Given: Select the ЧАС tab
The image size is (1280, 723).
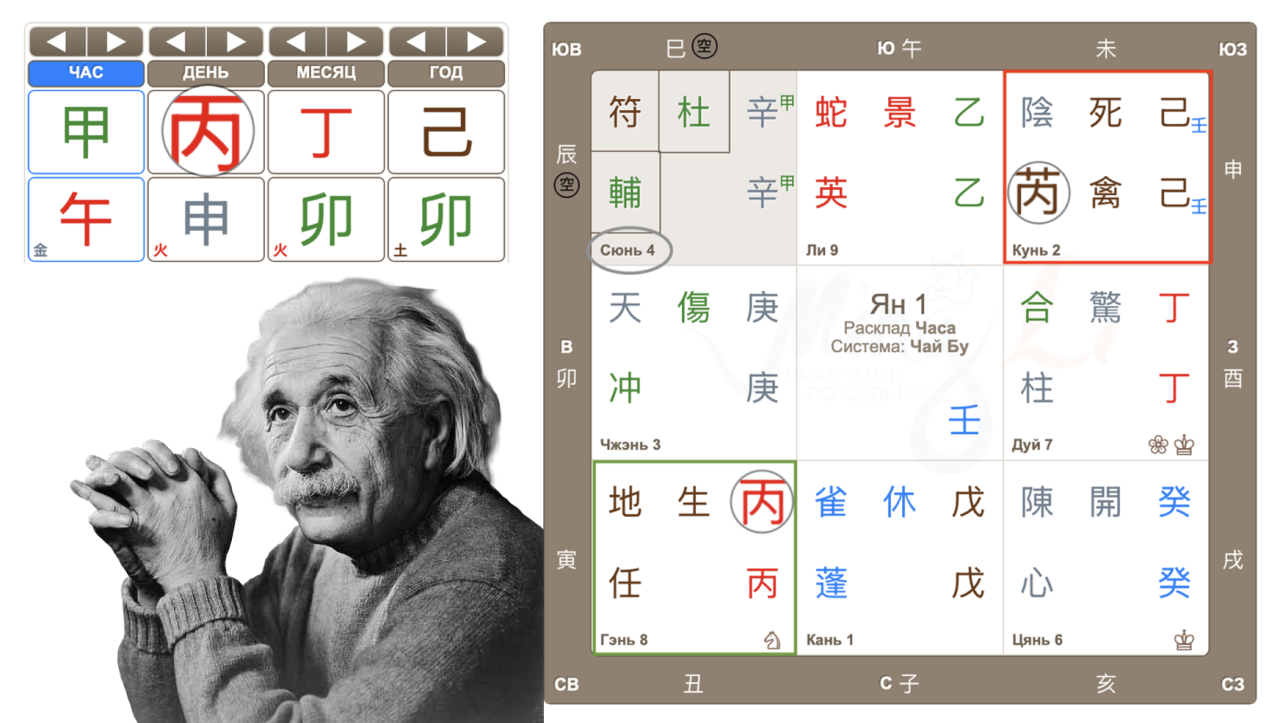Looking at the screenshot, I should pos(86,73).
